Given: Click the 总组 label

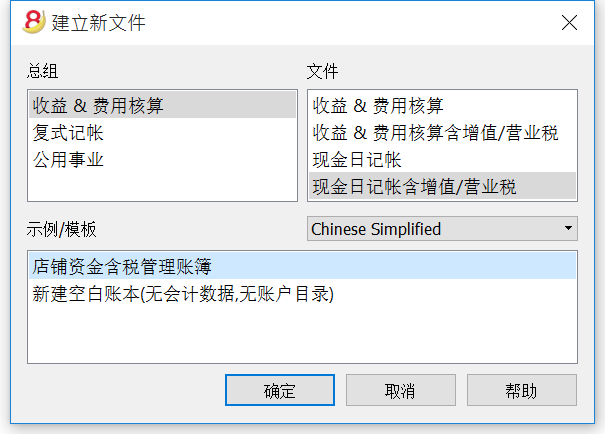Looking at the screenshot, I should pyautogui.click(x=42, y=71).
